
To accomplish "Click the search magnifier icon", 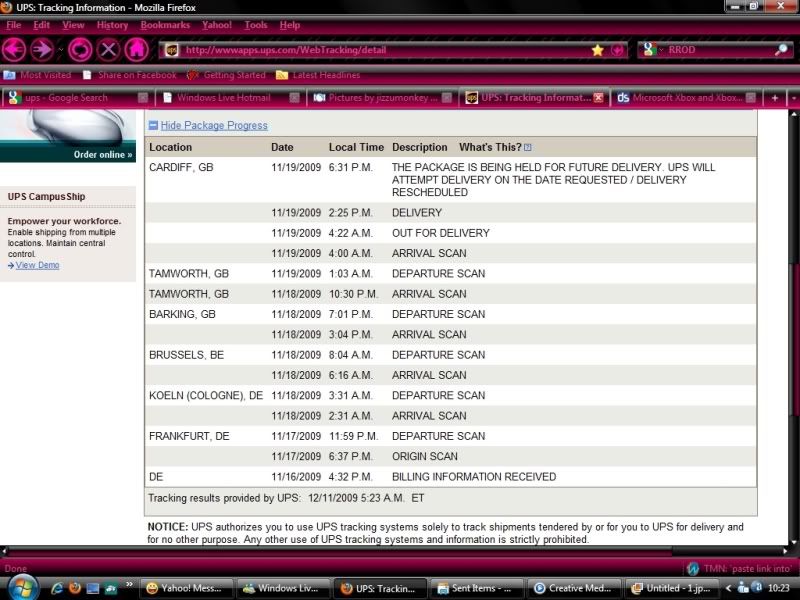I will click(781, 50).
